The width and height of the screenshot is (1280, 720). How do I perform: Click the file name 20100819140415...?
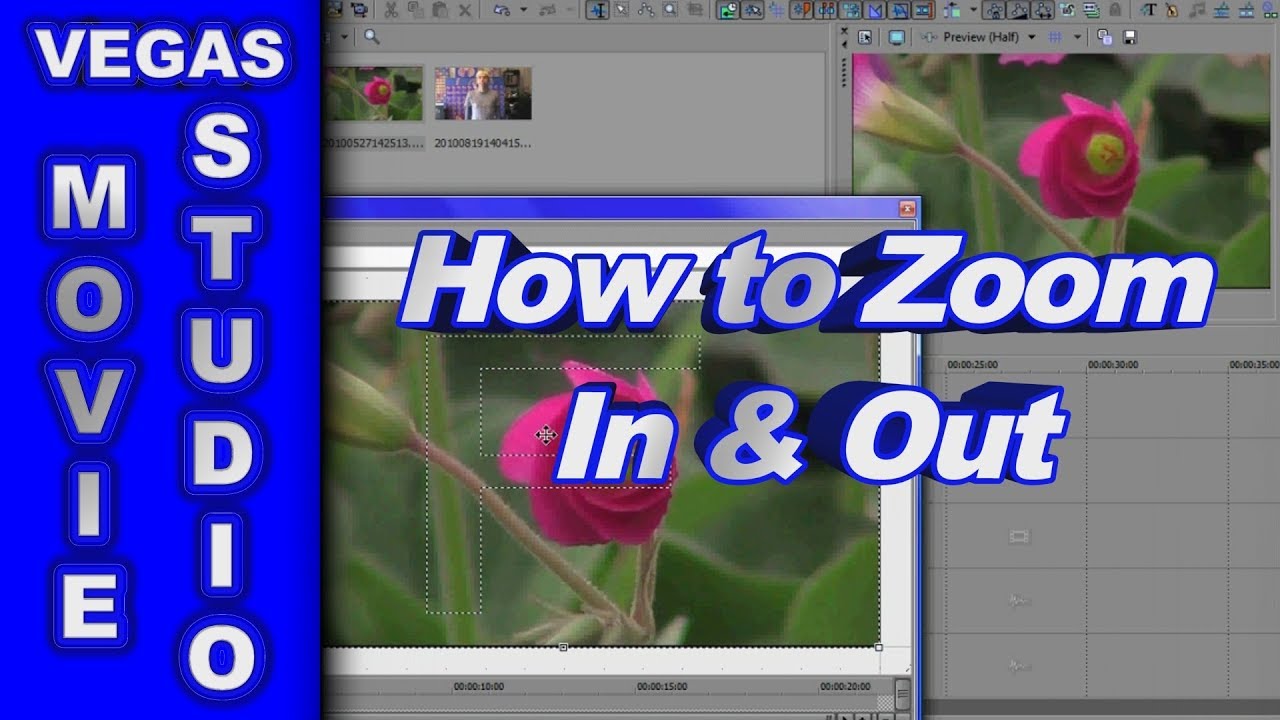coord(482,143)
